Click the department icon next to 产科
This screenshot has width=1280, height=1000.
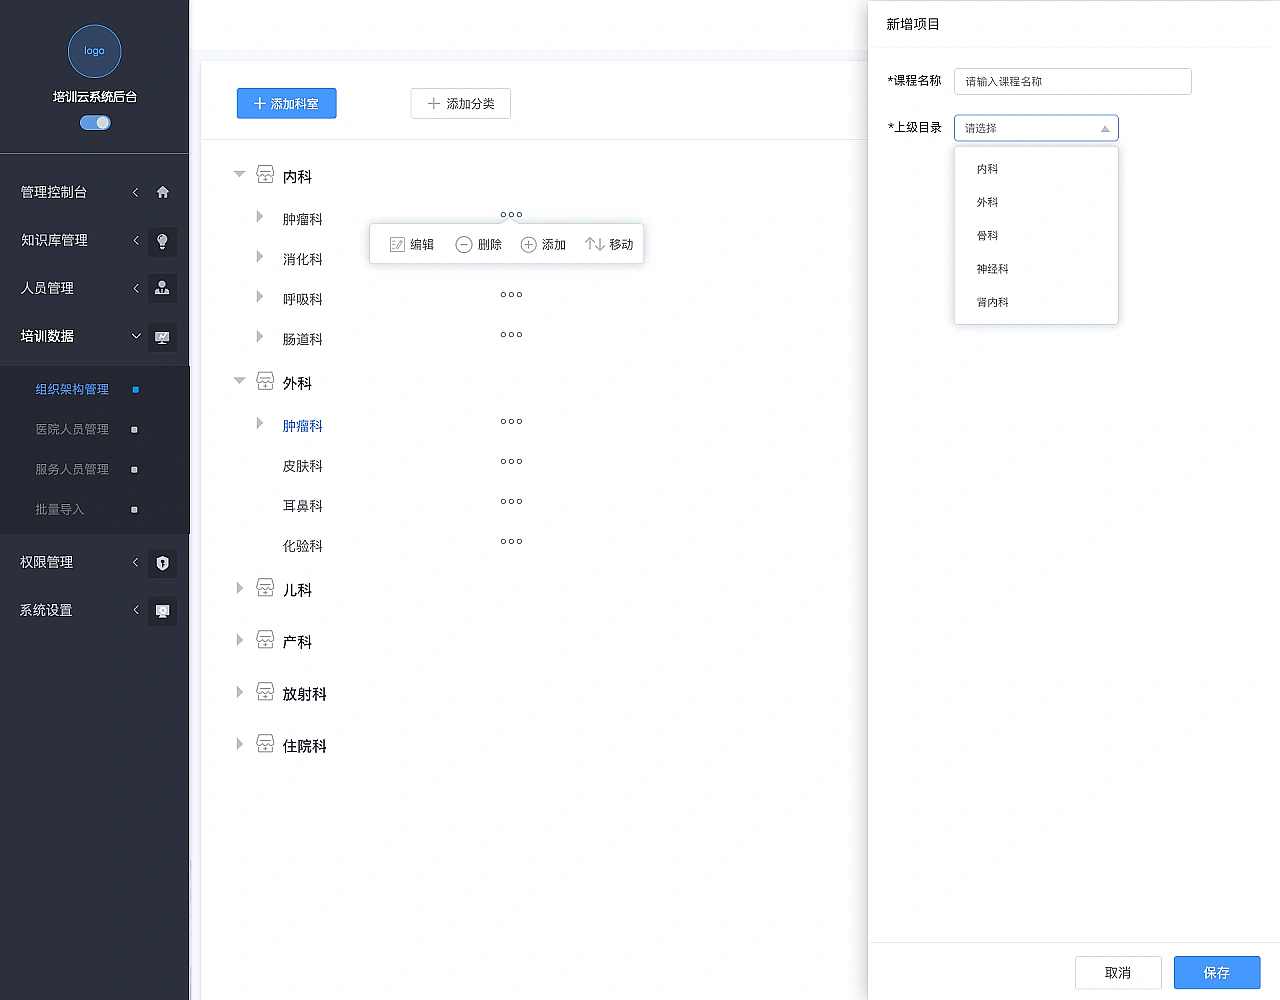265,640
